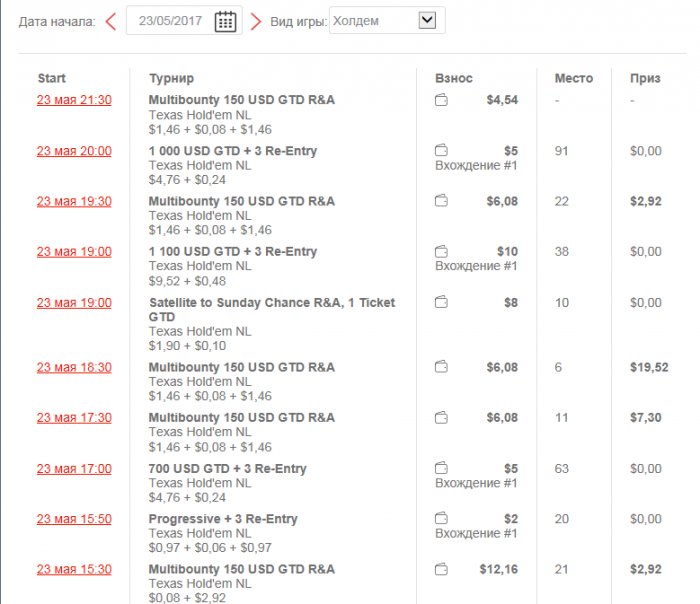The height and width of the screenshot is (604, 700).
Task: Expand the game type dropdown showing Холдем
Action: (428, 20)
